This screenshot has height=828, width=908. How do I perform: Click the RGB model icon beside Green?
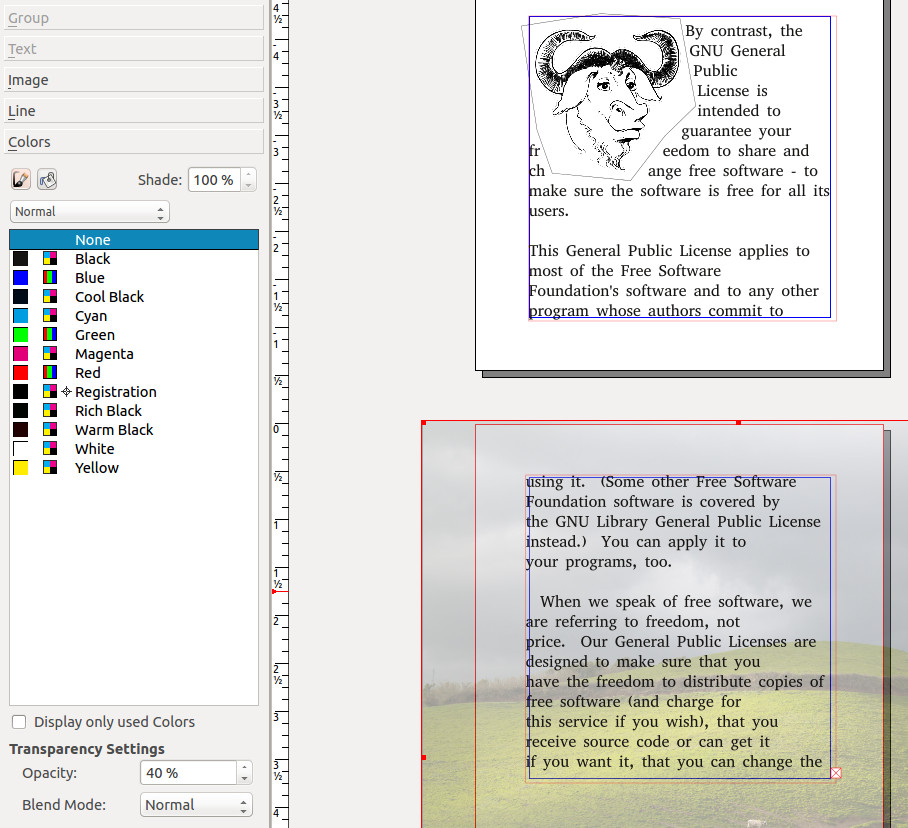[49, 335]
